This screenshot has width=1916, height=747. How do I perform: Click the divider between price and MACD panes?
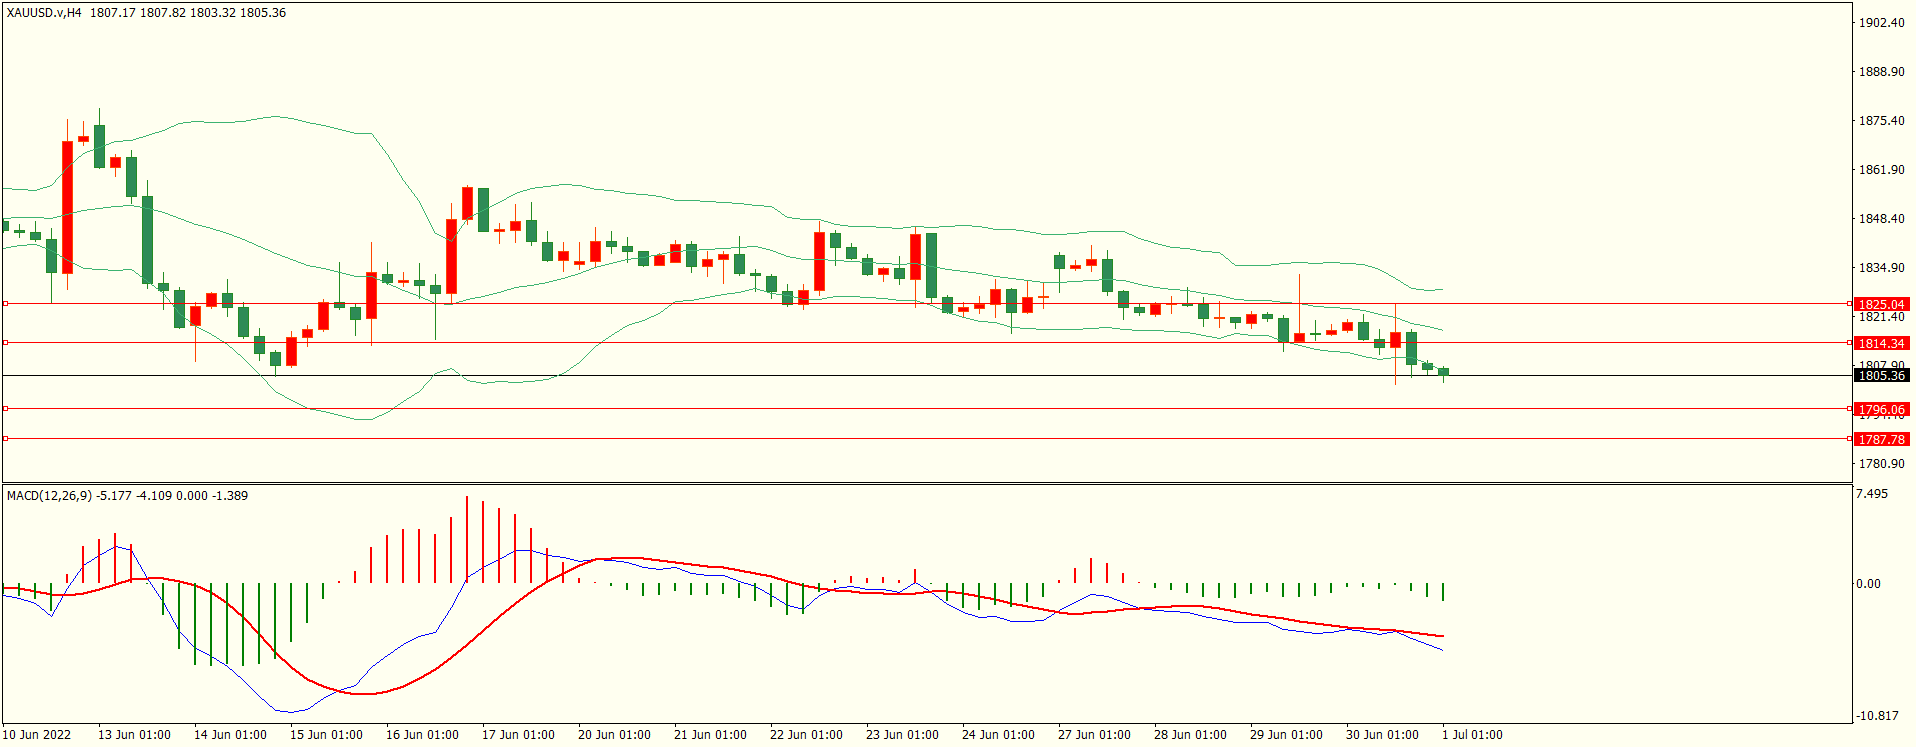point(926,484)
